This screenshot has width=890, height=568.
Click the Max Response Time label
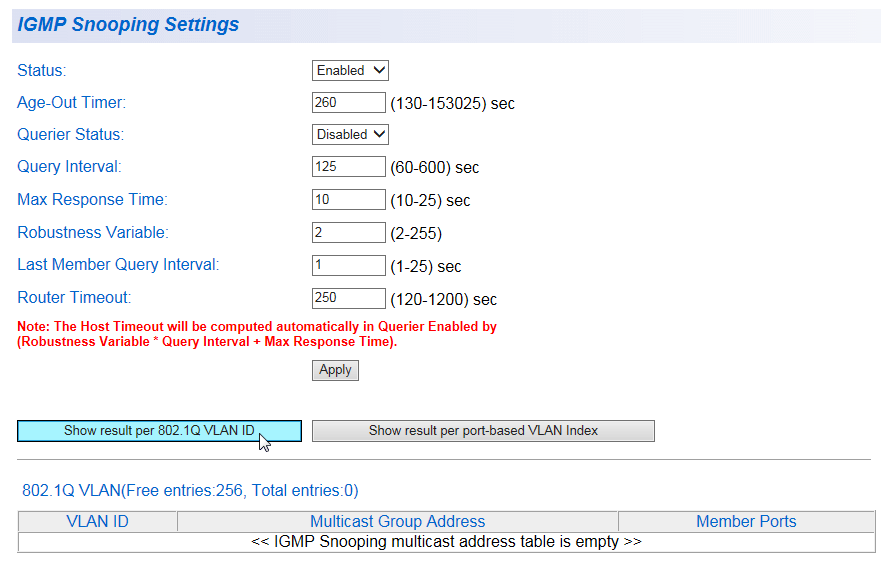pyautogui.click(x=93, y=200)
